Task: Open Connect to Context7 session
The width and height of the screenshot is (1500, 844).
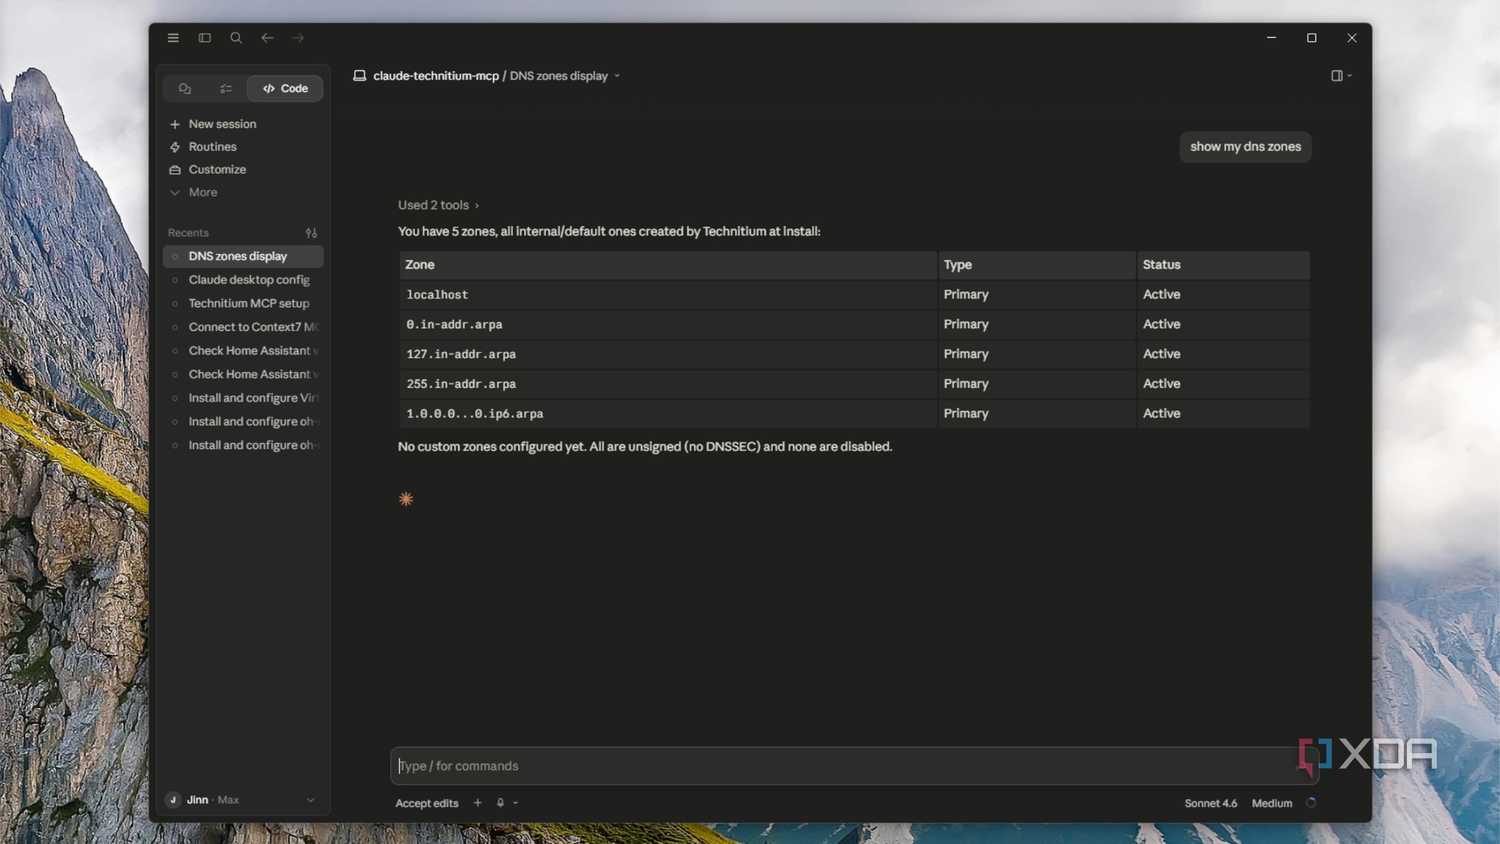Action: coord(243,327)
